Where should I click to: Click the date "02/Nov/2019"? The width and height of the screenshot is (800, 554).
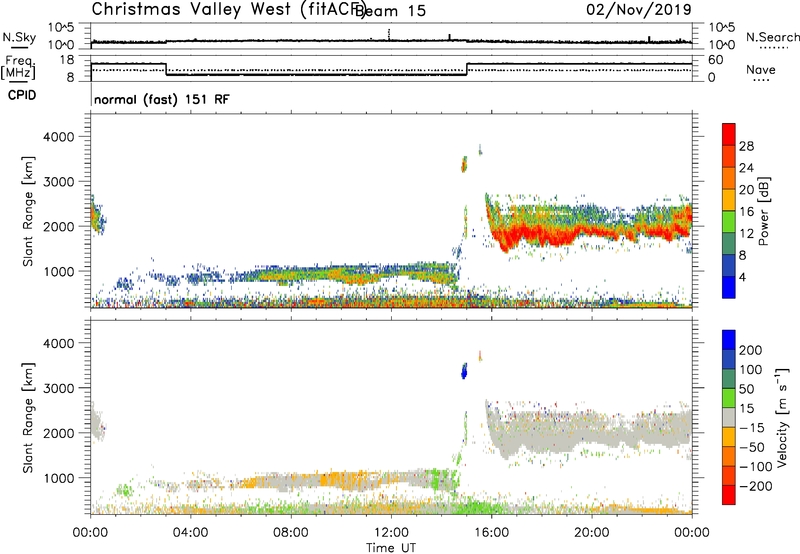click(x=639, y=10)
